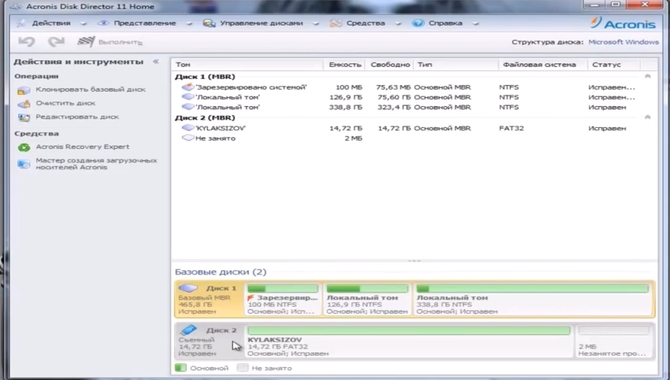Click the Acronis Recovery Expert icon

(24, 147)
